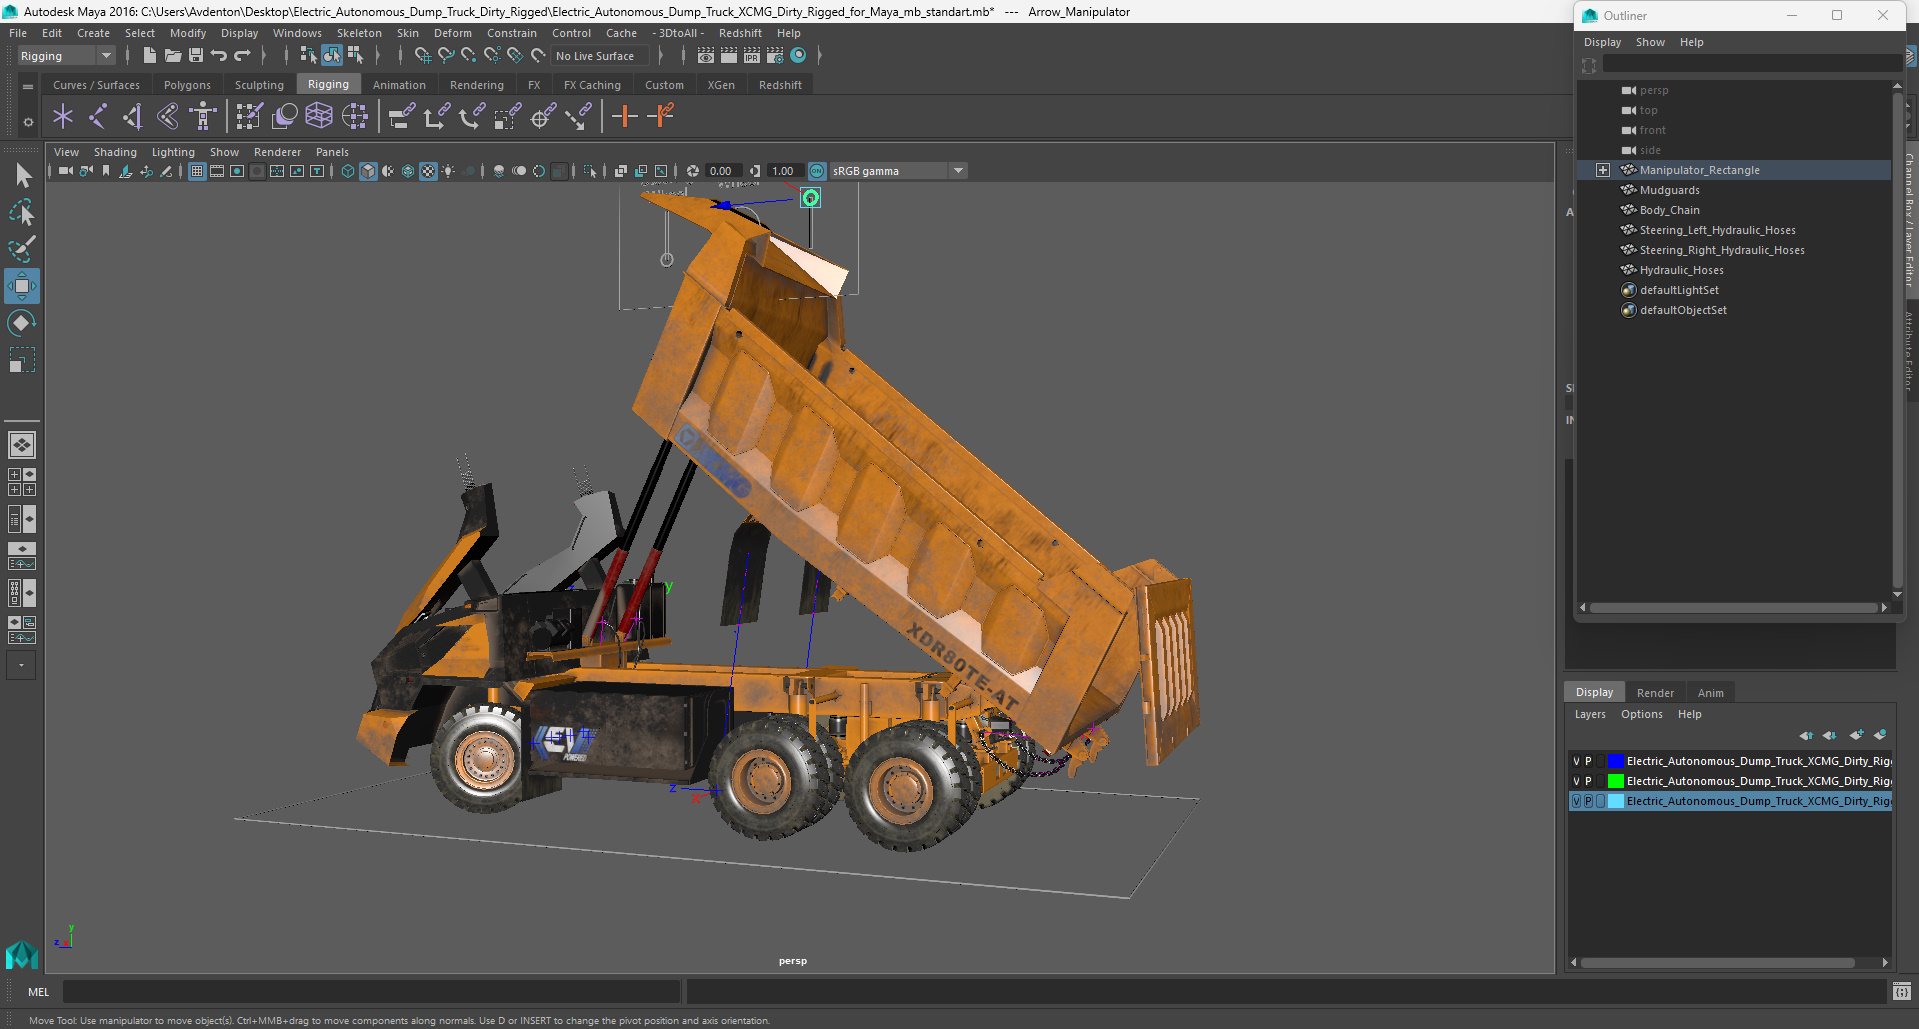Viewport: 1919px width, 1029px height.
Task: Click the Lattice deformer shelf icon
Action: [319, 117]
